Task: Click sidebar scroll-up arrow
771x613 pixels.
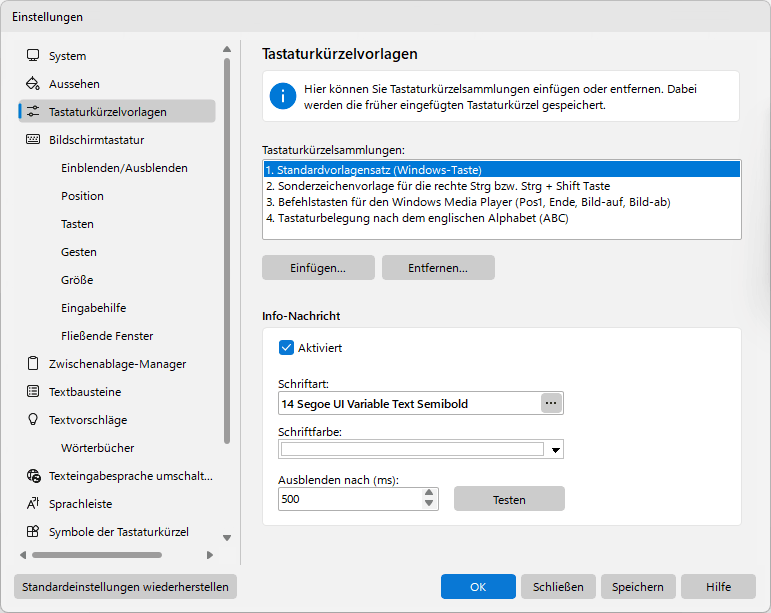Action: click(227, 49)
